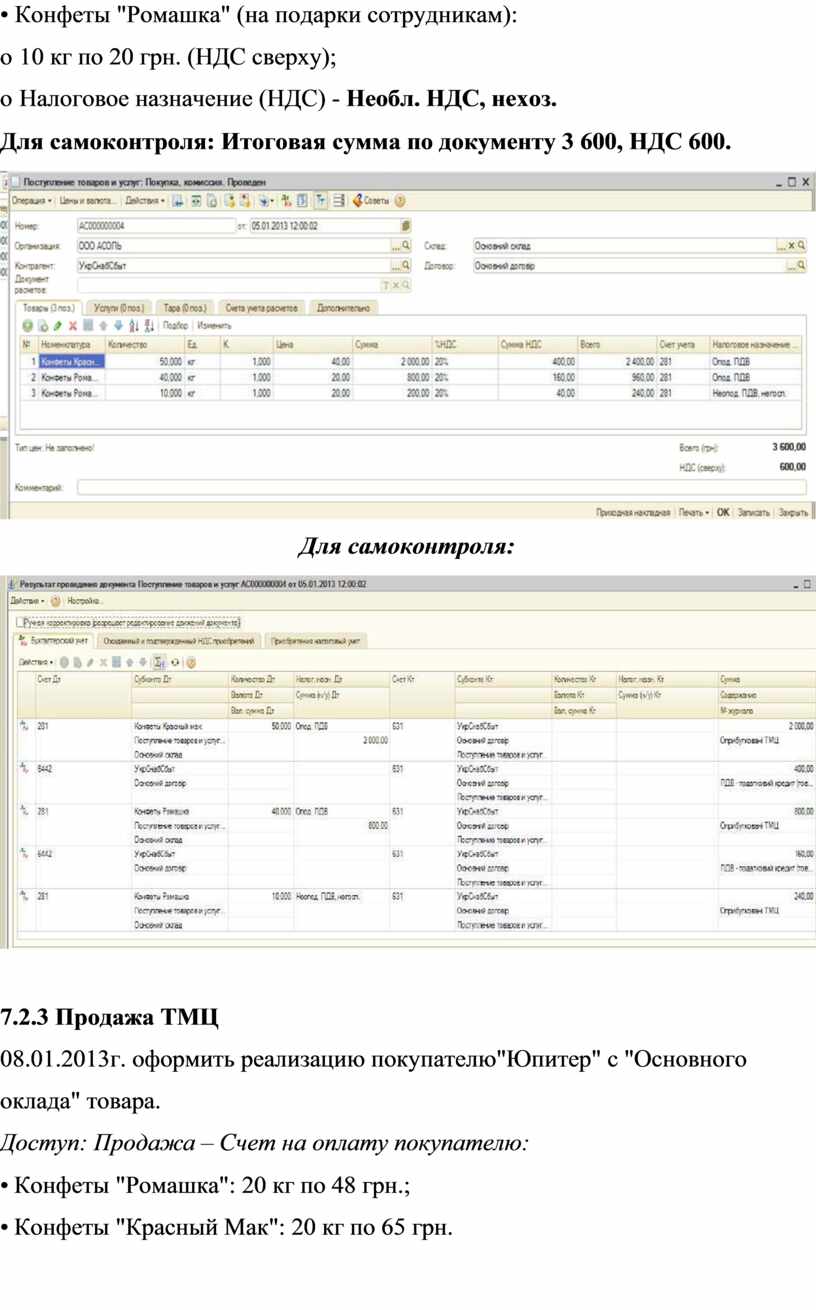816x1310 pixels.
Task: Search Договор with its magnifier icon
Action: coord(801,266)
